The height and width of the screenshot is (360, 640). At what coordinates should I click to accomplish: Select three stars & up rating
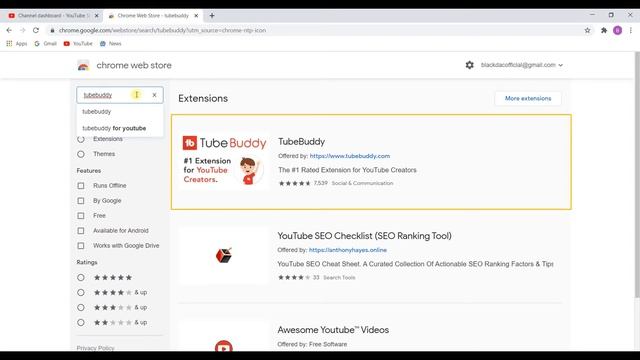coord(81,307)
